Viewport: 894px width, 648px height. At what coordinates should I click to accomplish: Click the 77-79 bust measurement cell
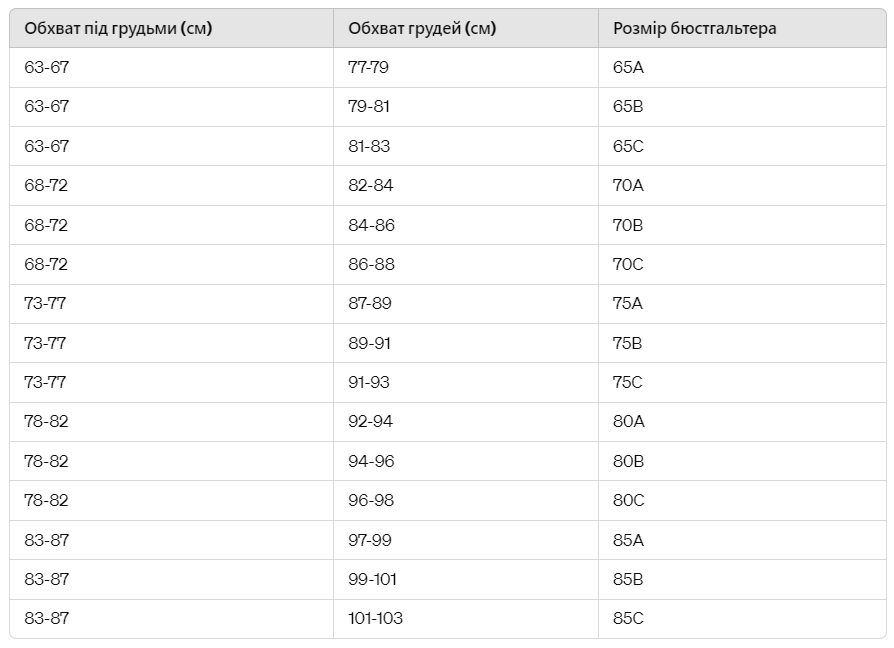(368, 68)
